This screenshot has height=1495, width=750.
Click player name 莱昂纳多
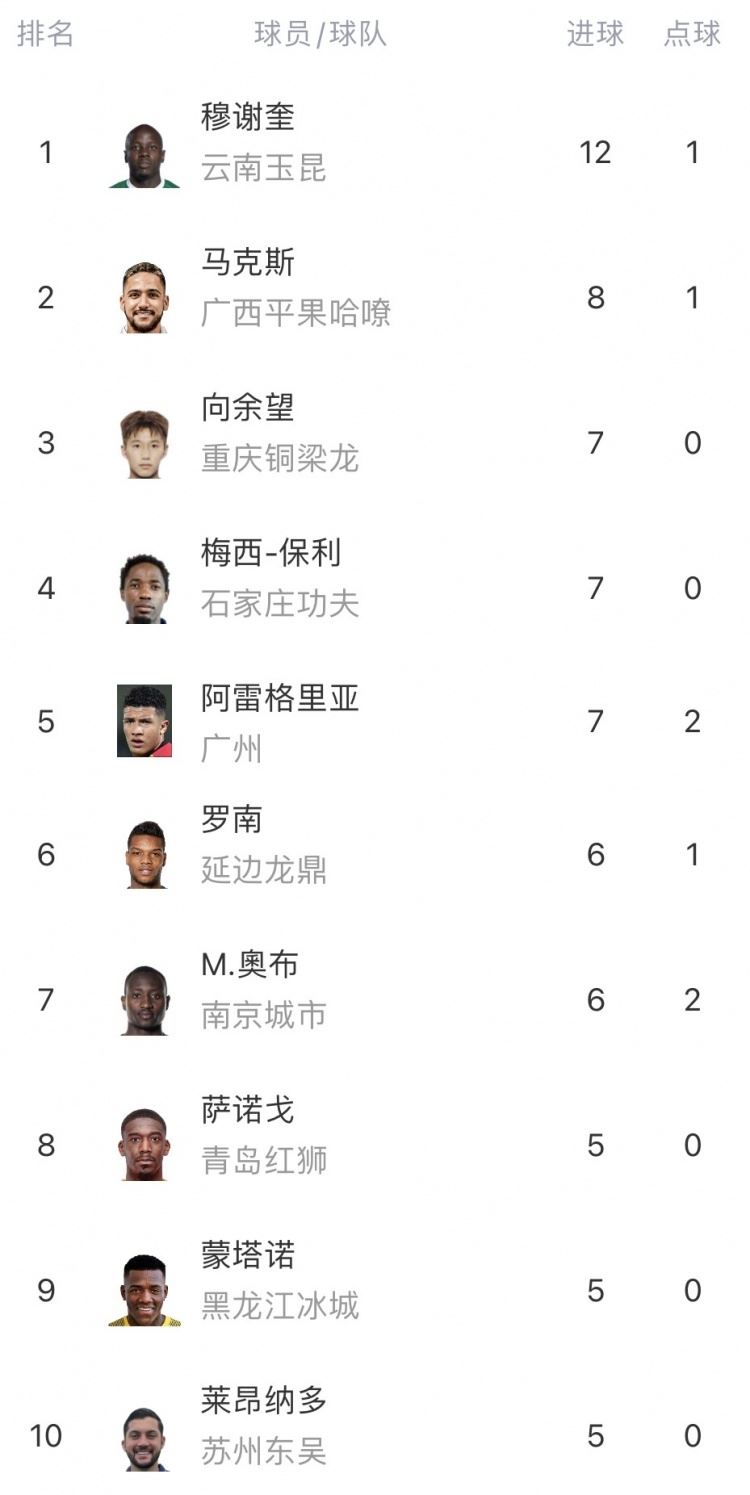coord(264,1401)
